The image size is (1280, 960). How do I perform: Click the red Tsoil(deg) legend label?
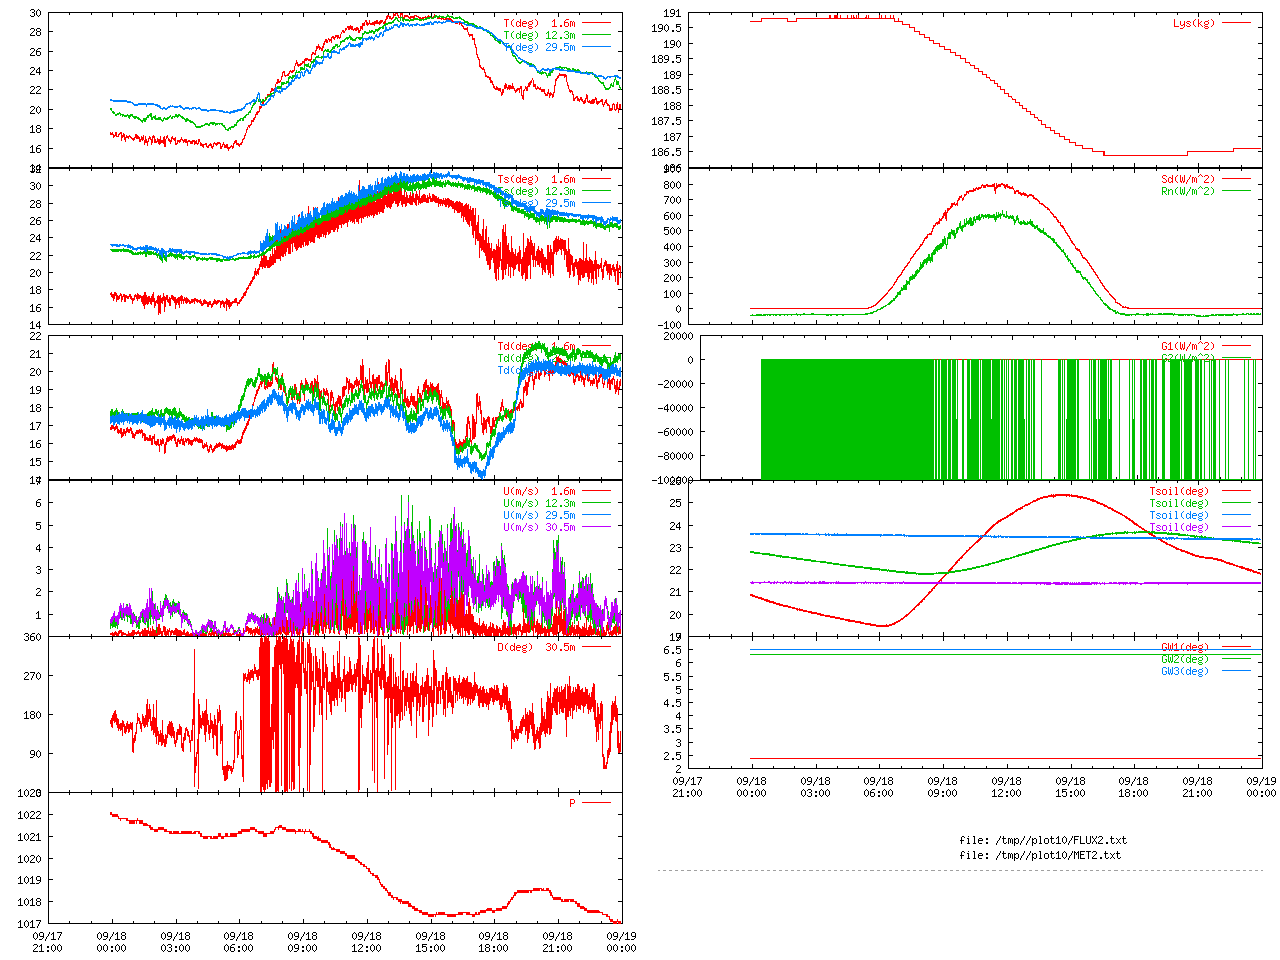[x=1179, y=491]
